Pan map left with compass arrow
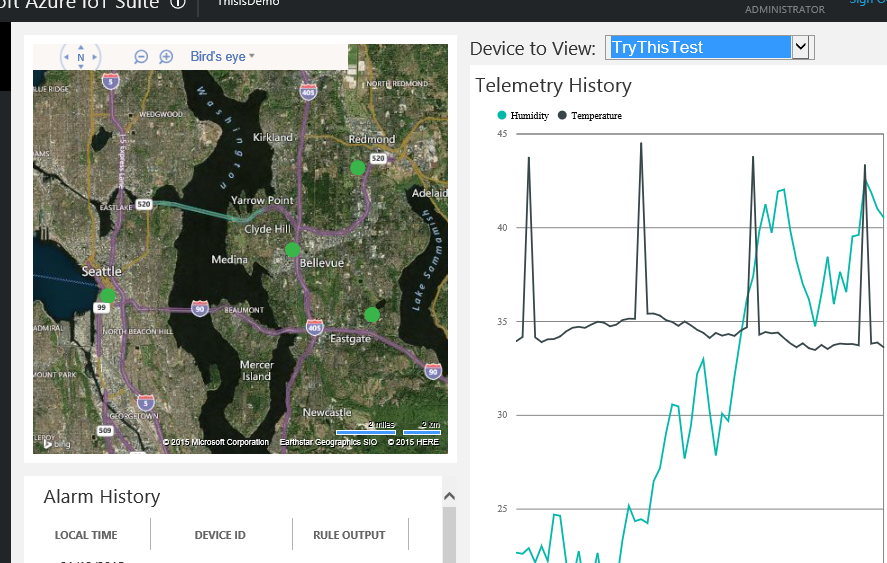Screen dimensions: 887x563 coord(66,57)
